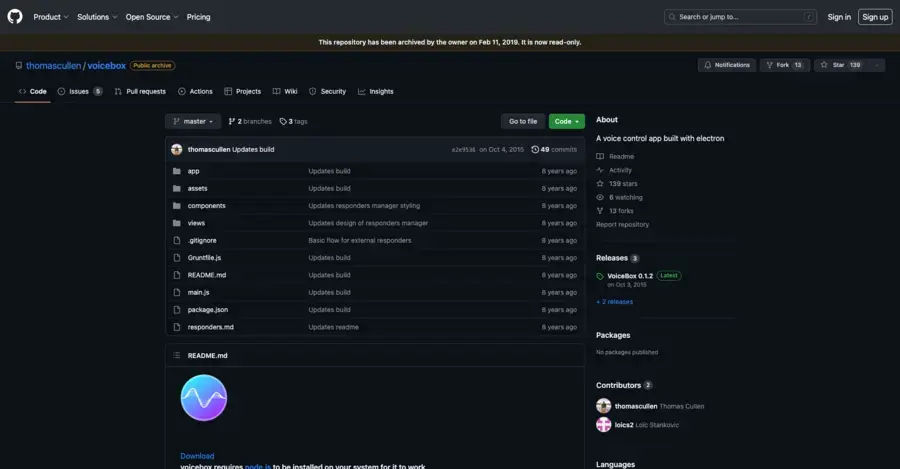The image size is (900, 469).
Task: Switch to the Wiki tab
Action: (285, 91)
